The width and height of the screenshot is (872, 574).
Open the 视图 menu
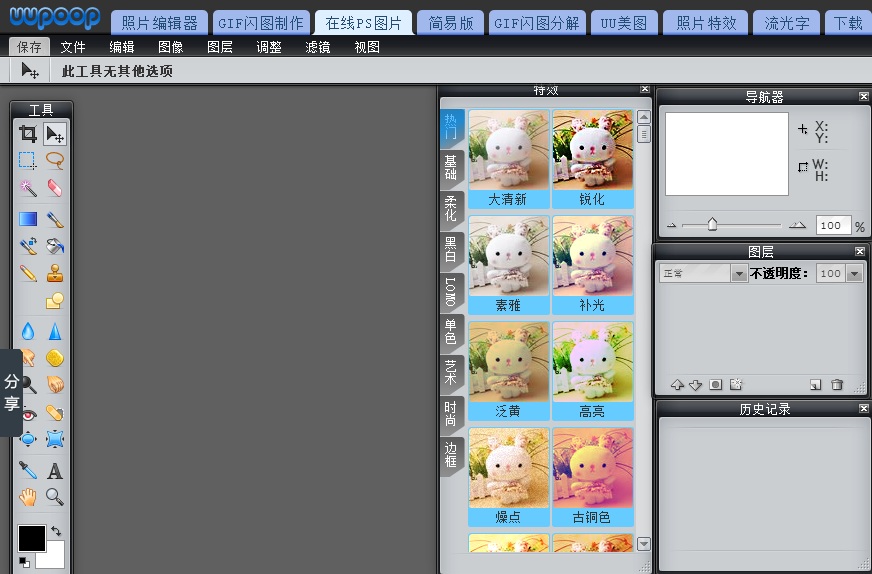366,47
